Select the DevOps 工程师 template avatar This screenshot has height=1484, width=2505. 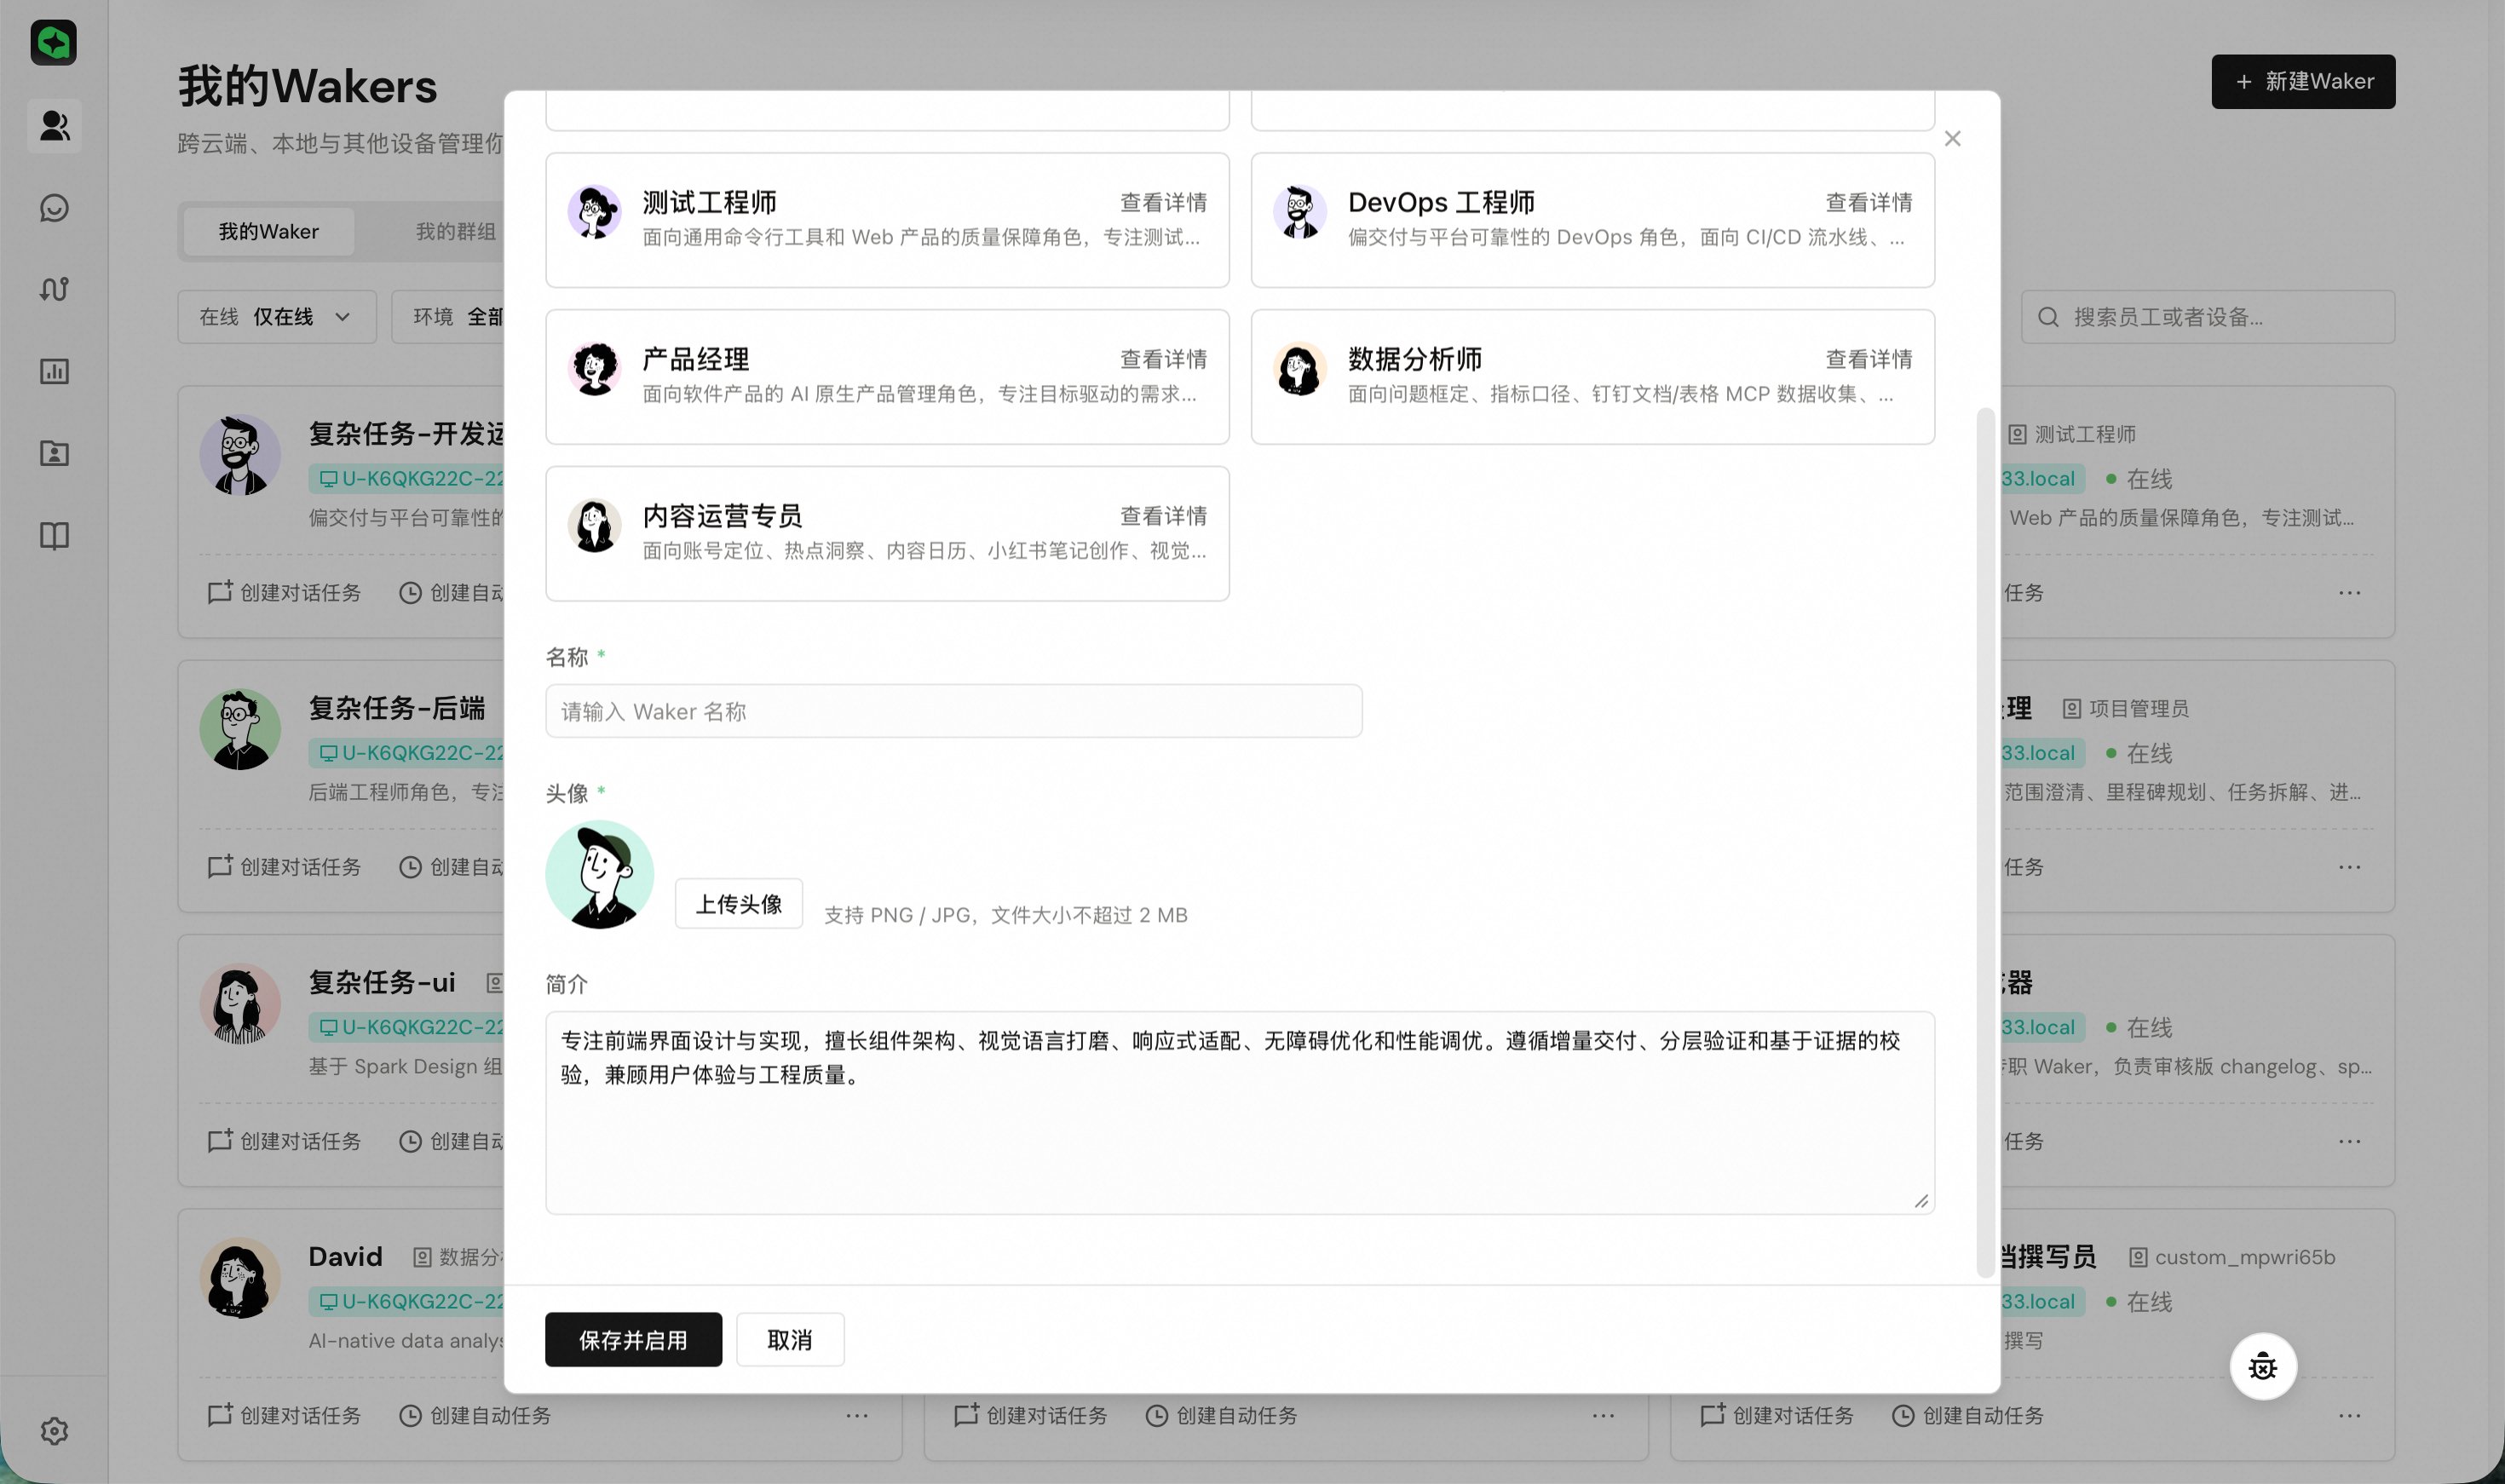(x=1300, y=212)
